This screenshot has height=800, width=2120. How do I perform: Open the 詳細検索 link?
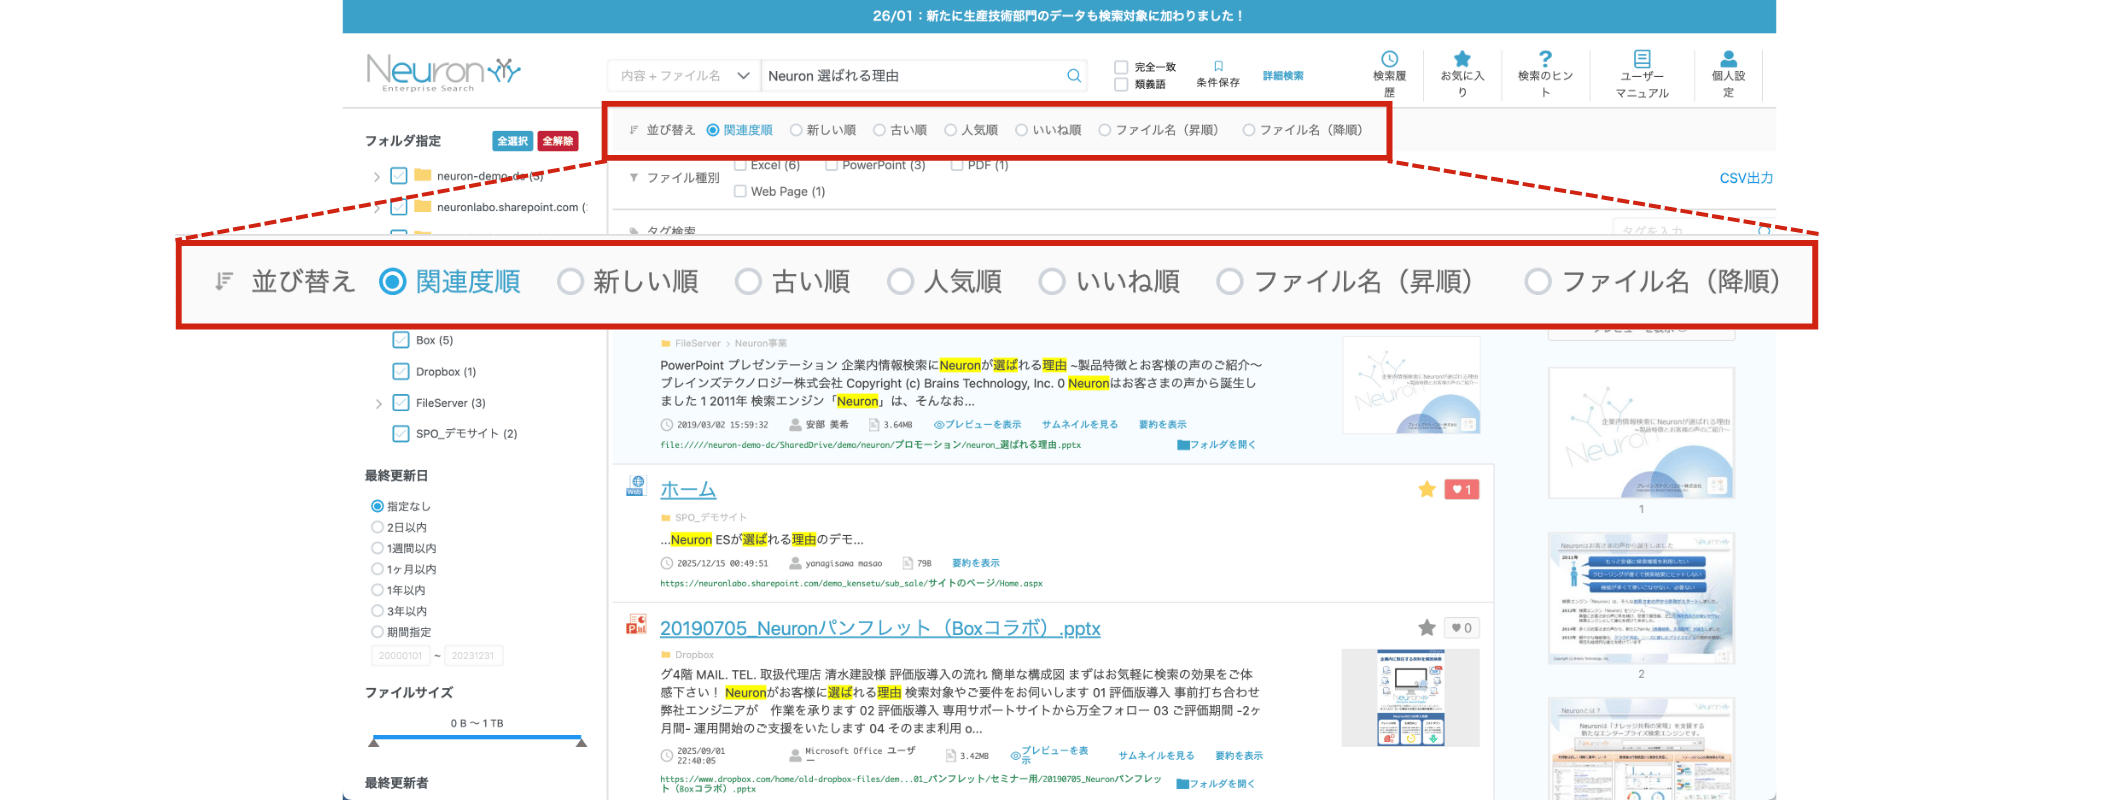[x=1283, y=76]
